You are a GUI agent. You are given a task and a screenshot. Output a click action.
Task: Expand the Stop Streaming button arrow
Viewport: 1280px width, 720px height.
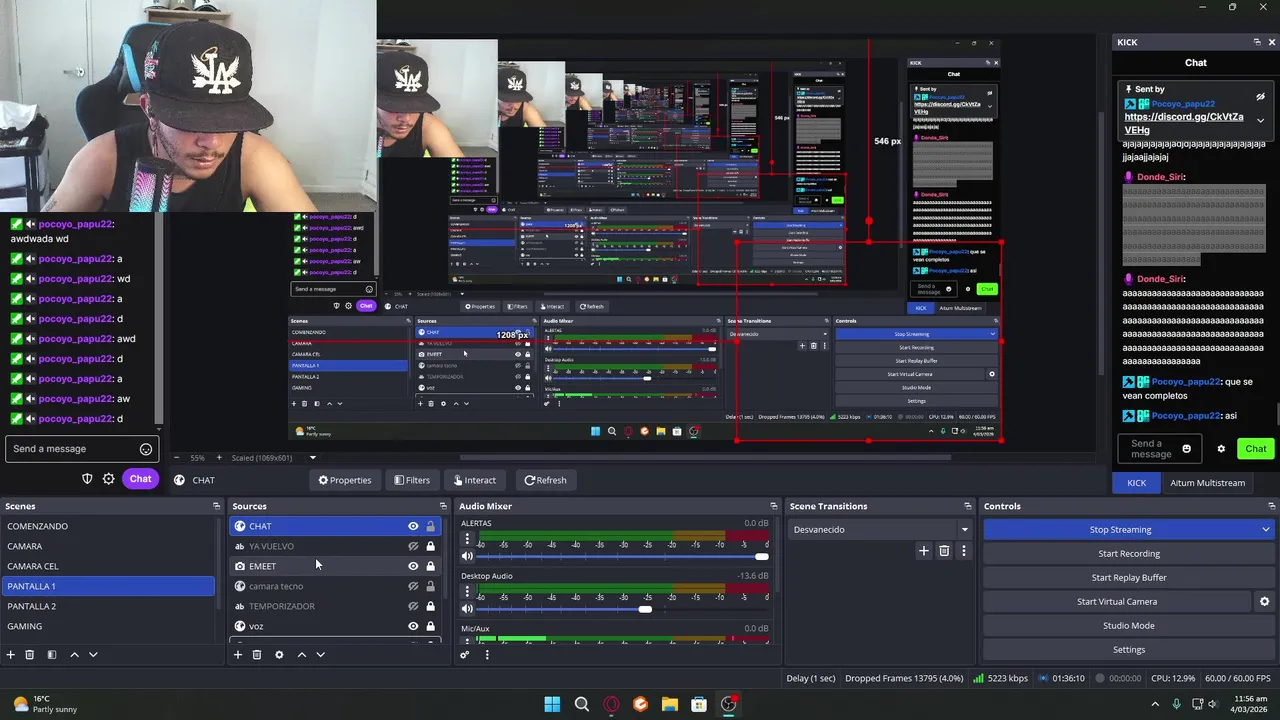coord(1265,530)
